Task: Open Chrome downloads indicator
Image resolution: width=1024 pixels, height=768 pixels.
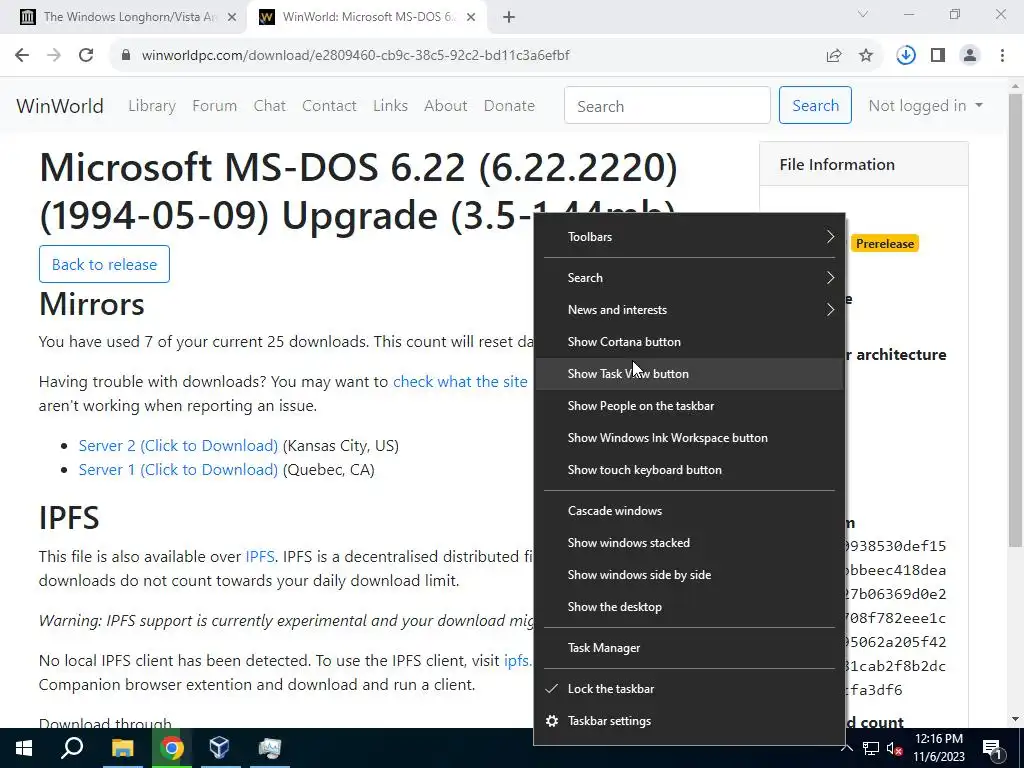Action: (906, 56)
